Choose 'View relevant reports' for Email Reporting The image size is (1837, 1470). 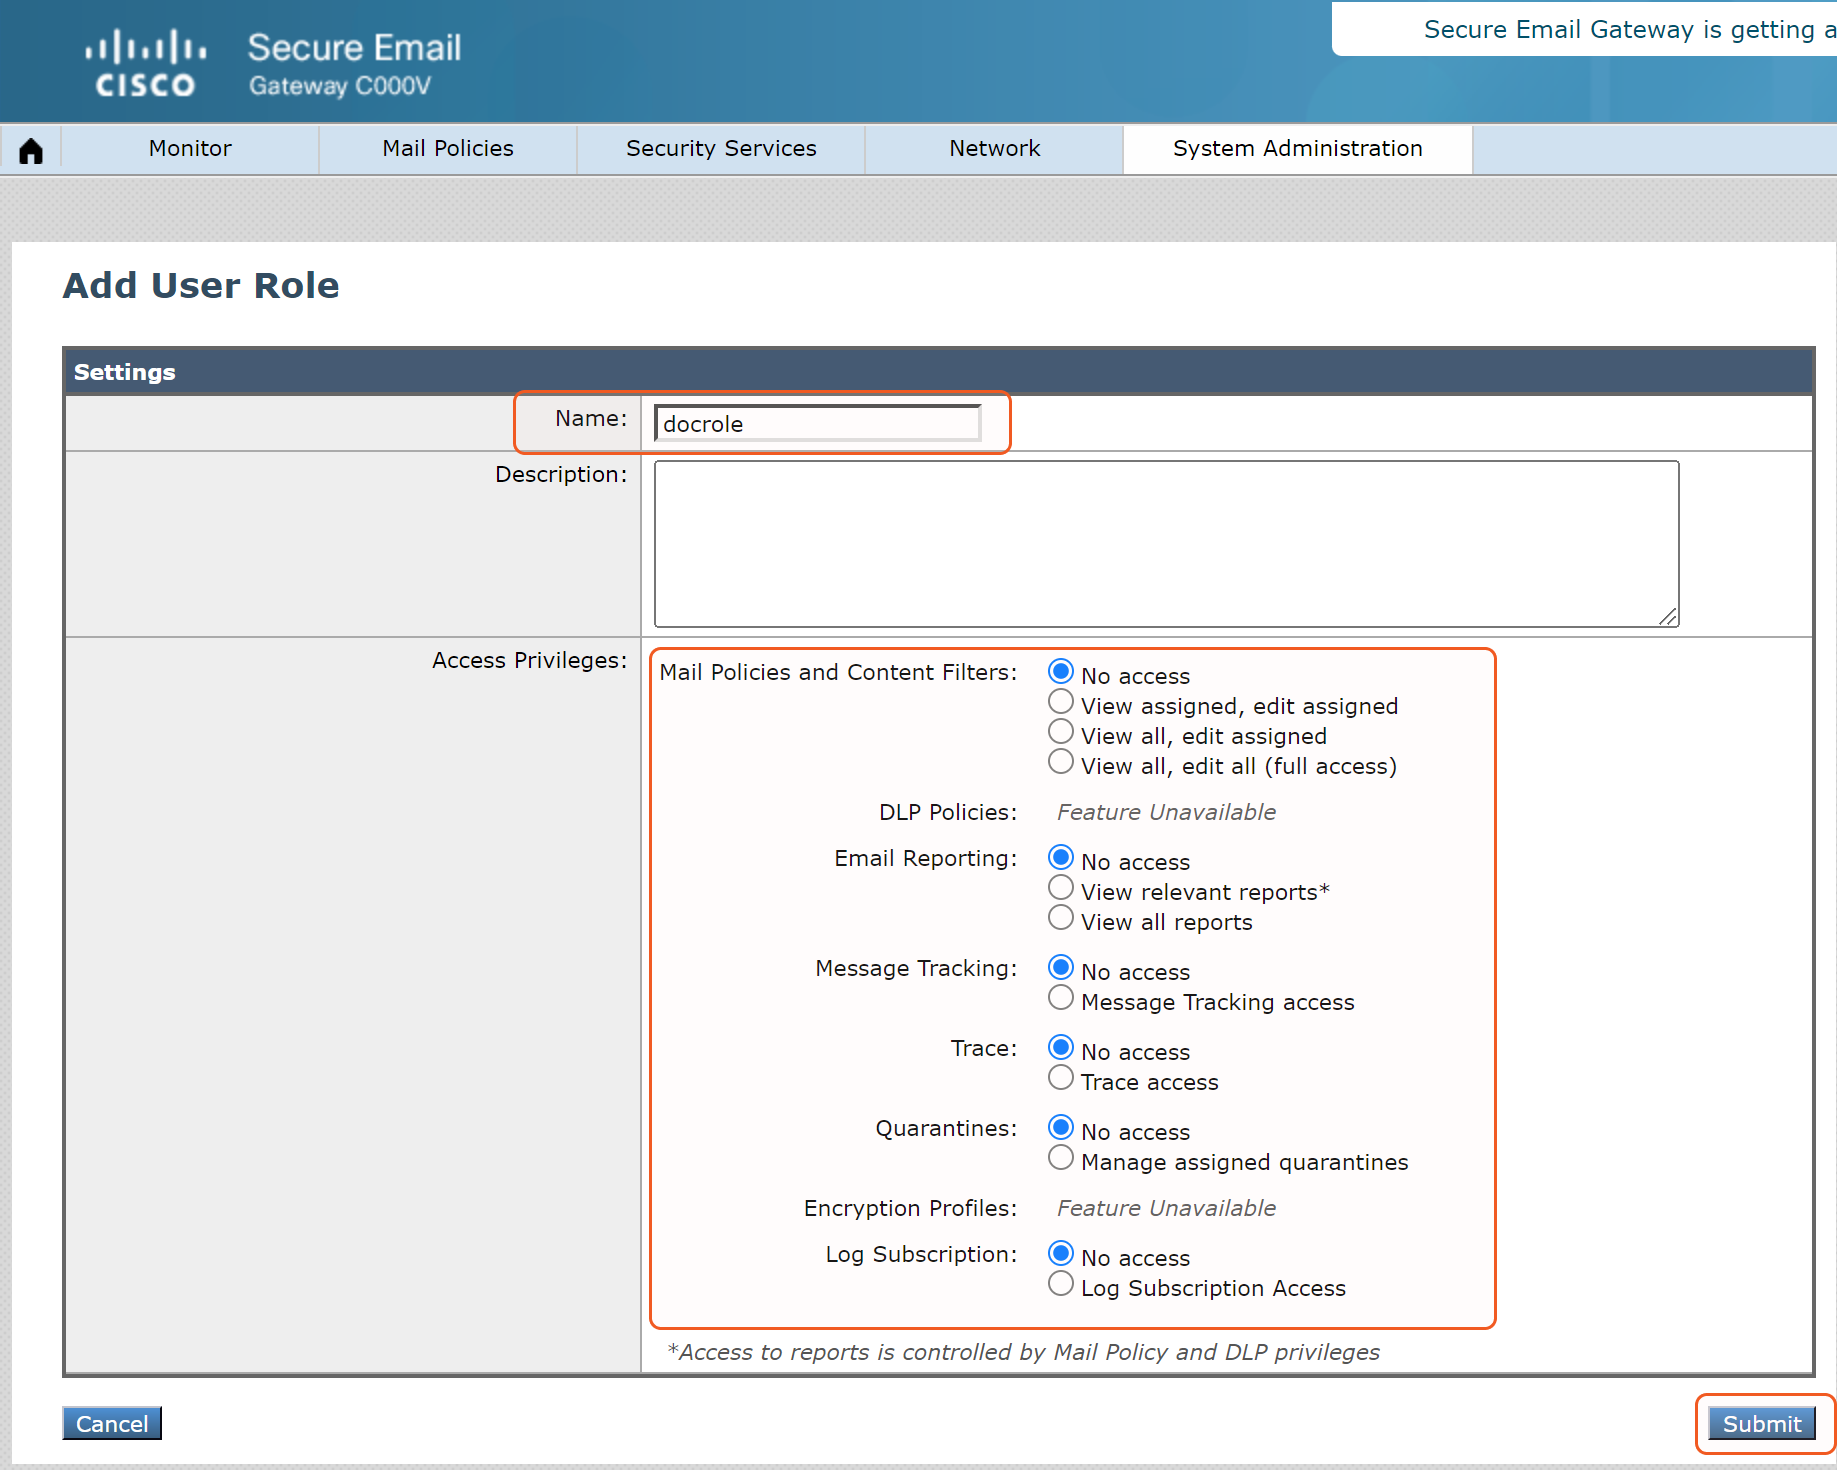pyautogui.click(x=1061, y=888)
